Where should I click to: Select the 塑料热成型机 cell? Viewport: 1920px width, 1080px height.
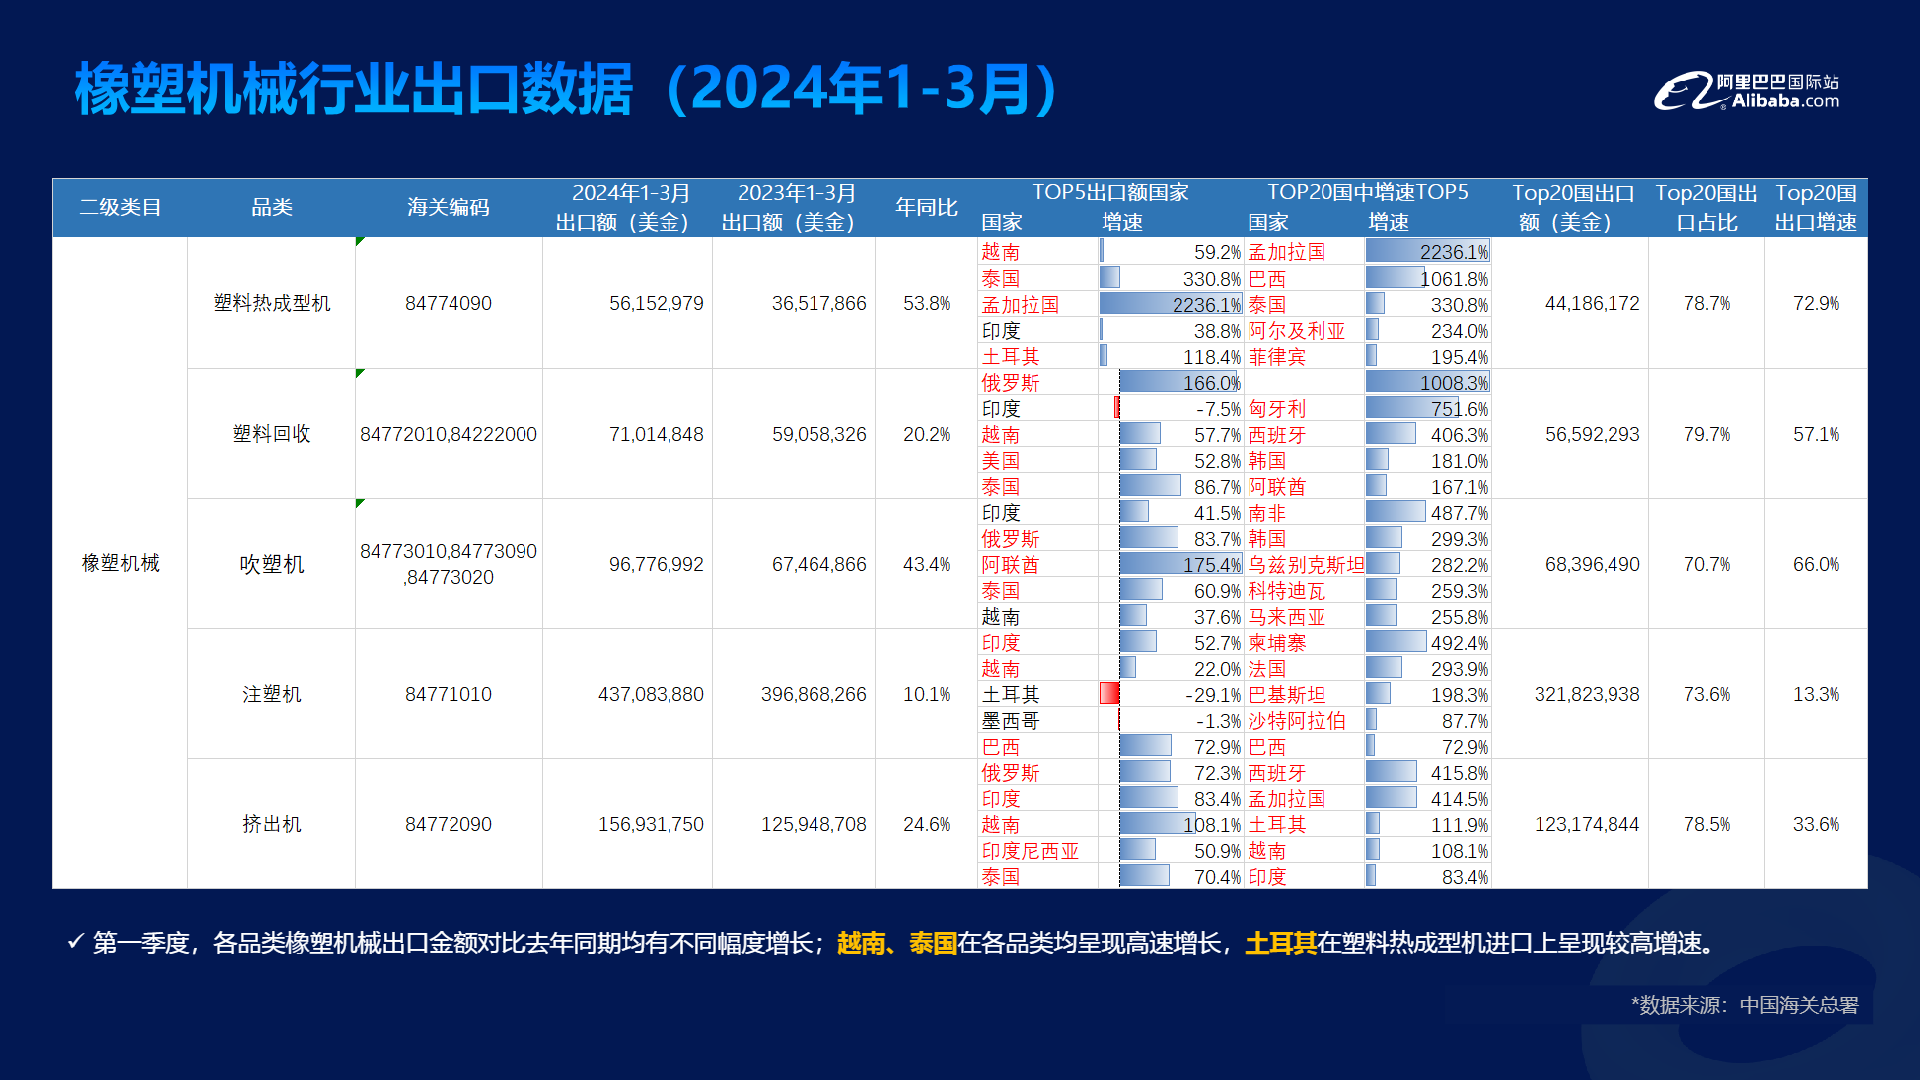271,303
